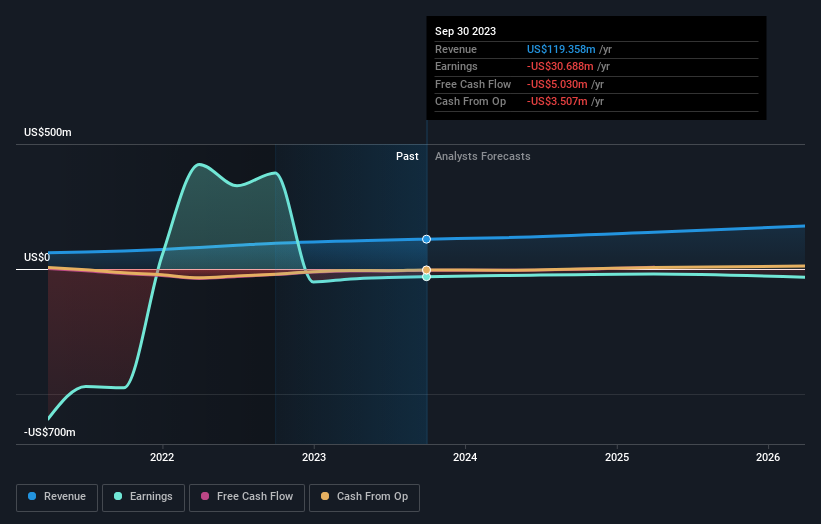Select the blue Revenue data point marker
Viewport: 821px width, 524px height.
pyautogui.click(x=427, y=239)
